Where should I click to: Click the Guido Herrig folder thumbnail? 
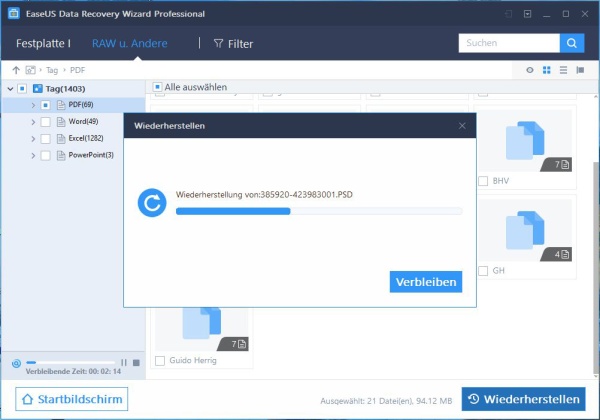(202, 329)
